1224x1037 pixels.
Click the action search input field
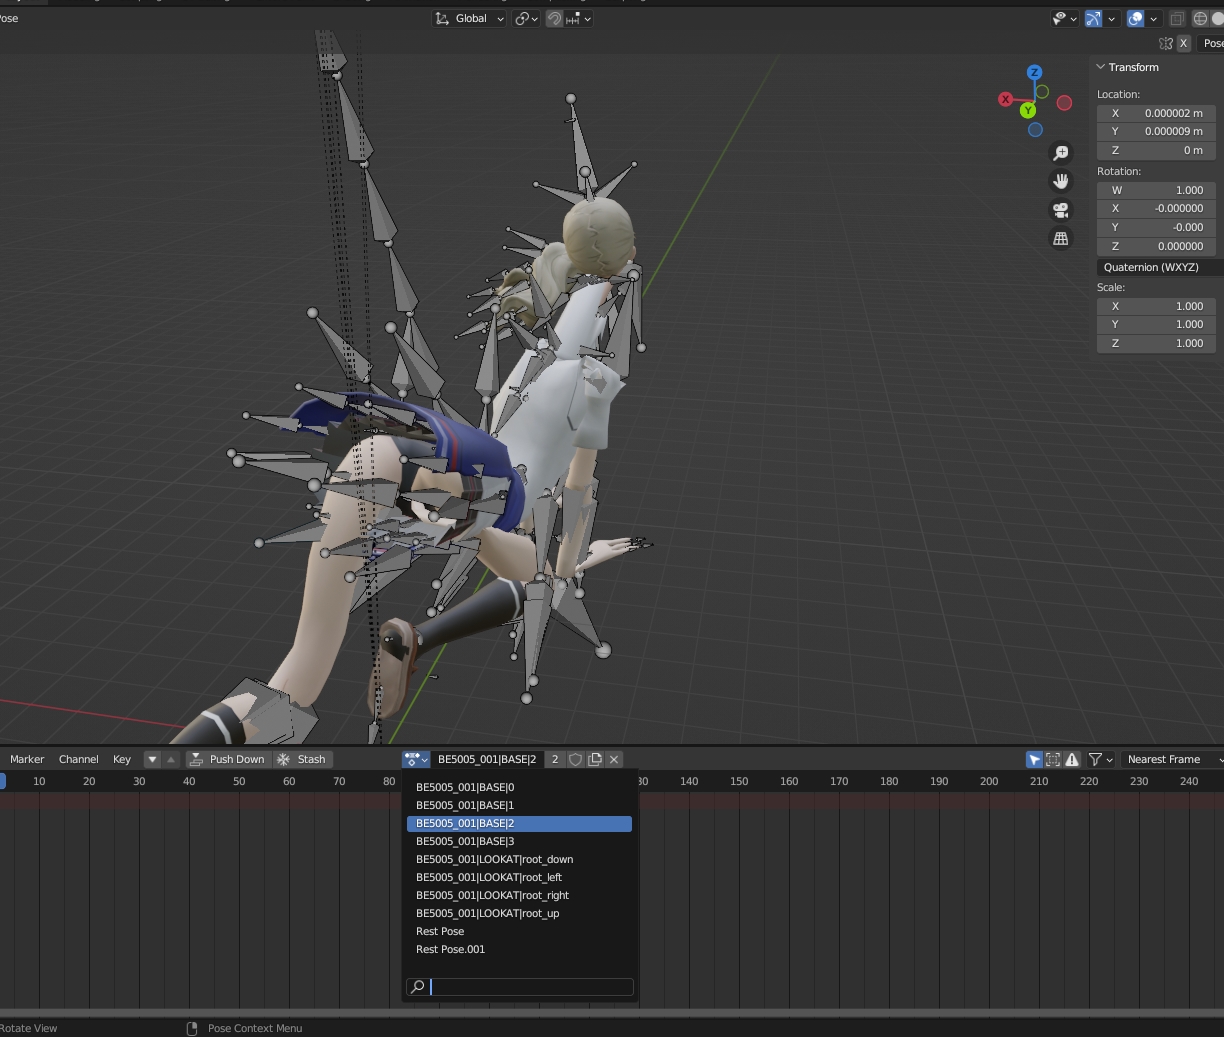(x=530, y=987)
